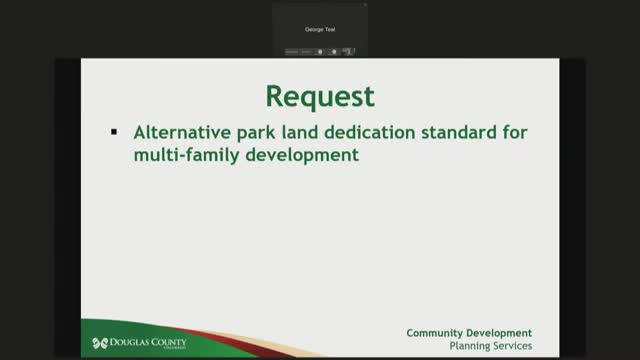The height and width of the screenshot is (360, 640).
Task: Click the 'Planning Services' footer text
Action: (x=491, y=346)
